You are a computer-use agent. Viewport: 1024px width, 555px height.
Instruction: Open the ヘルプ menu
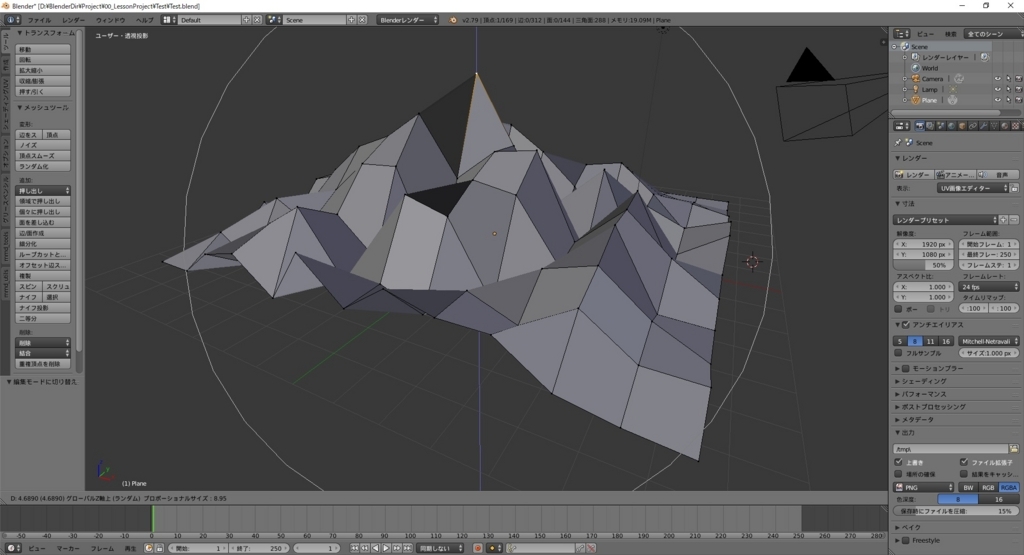click(144, 20)
